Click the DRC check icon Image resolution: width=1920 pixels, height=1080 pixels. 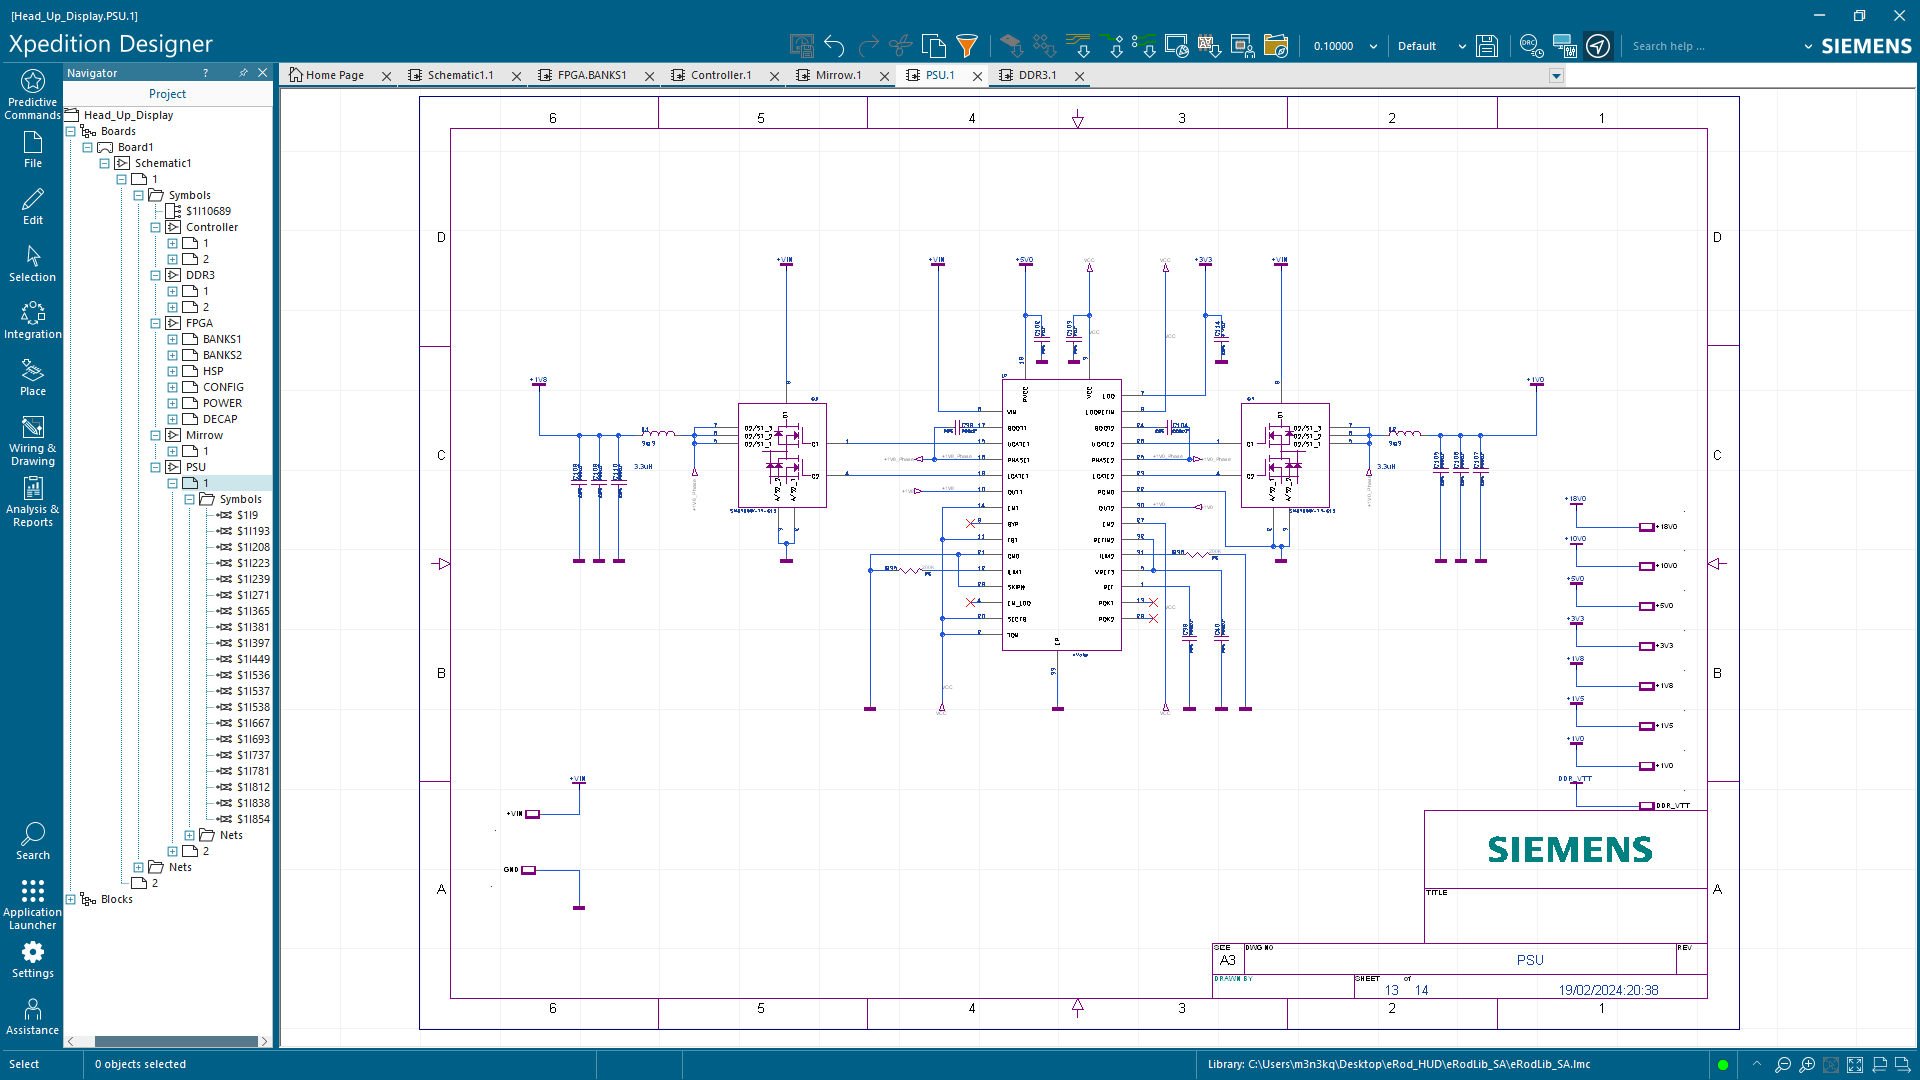(1529, 44)
